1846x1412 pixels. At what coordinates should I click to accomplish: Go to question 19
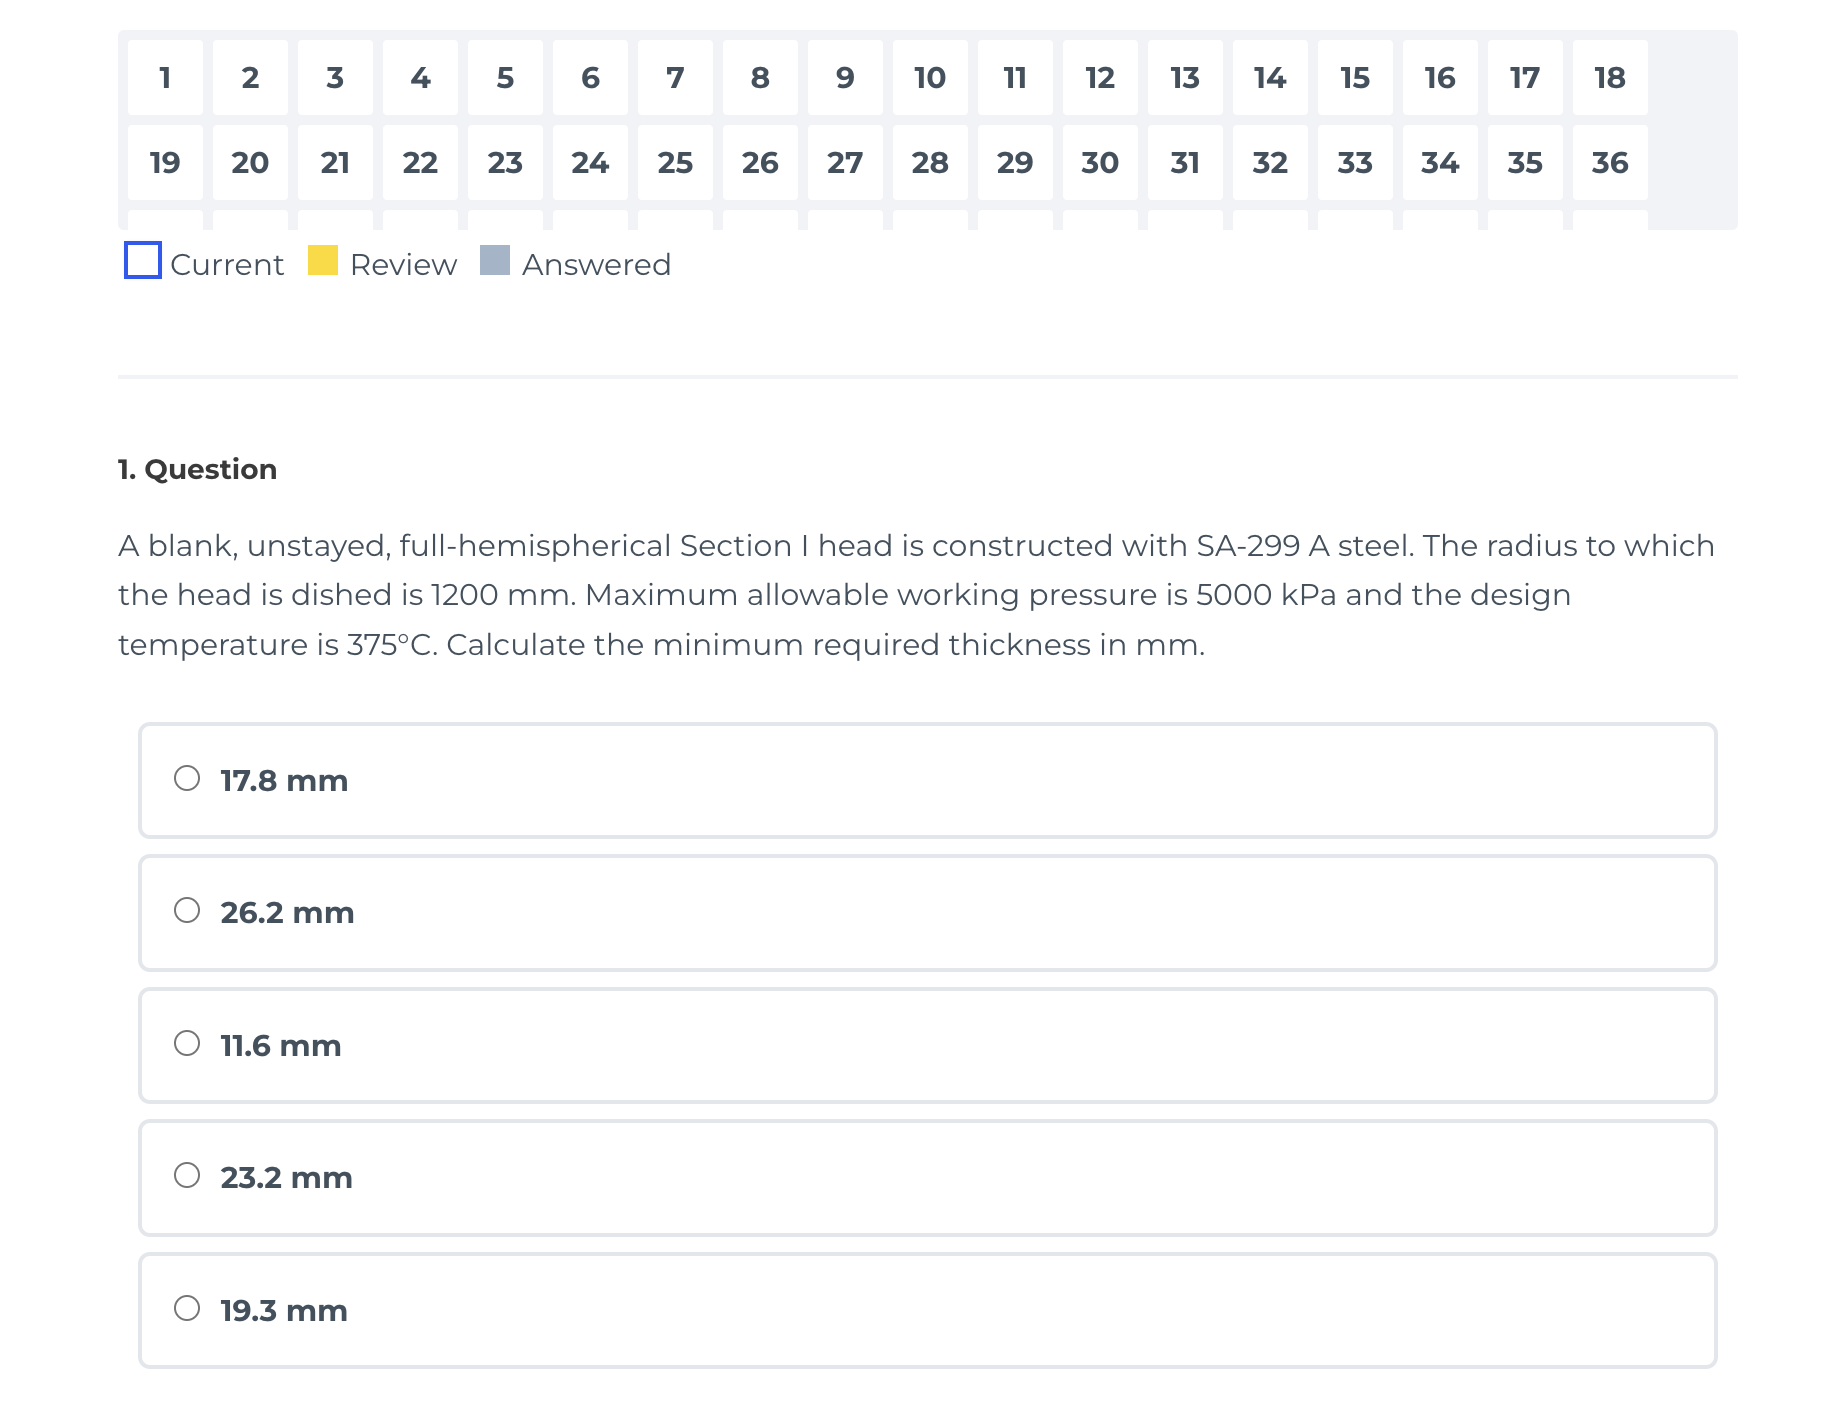coord(165,163)
